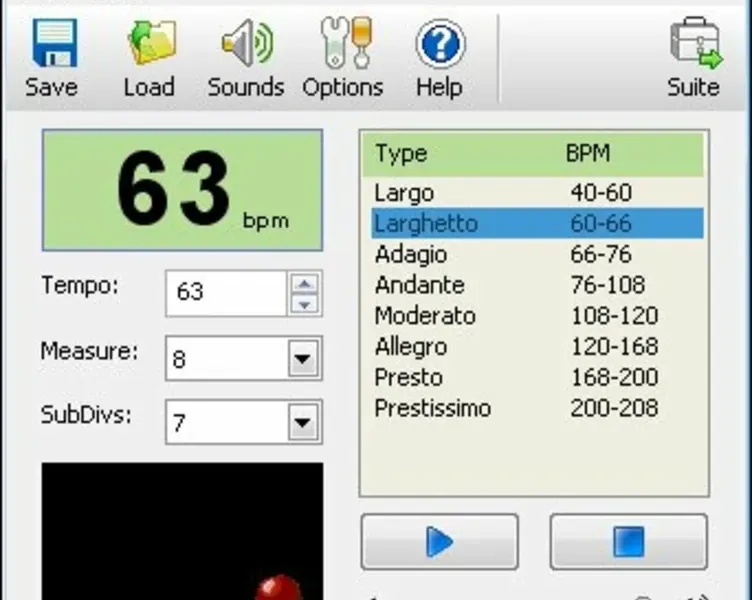Stop the metronome with the stop button
This screenshot has height=600, width=752.
628,541
